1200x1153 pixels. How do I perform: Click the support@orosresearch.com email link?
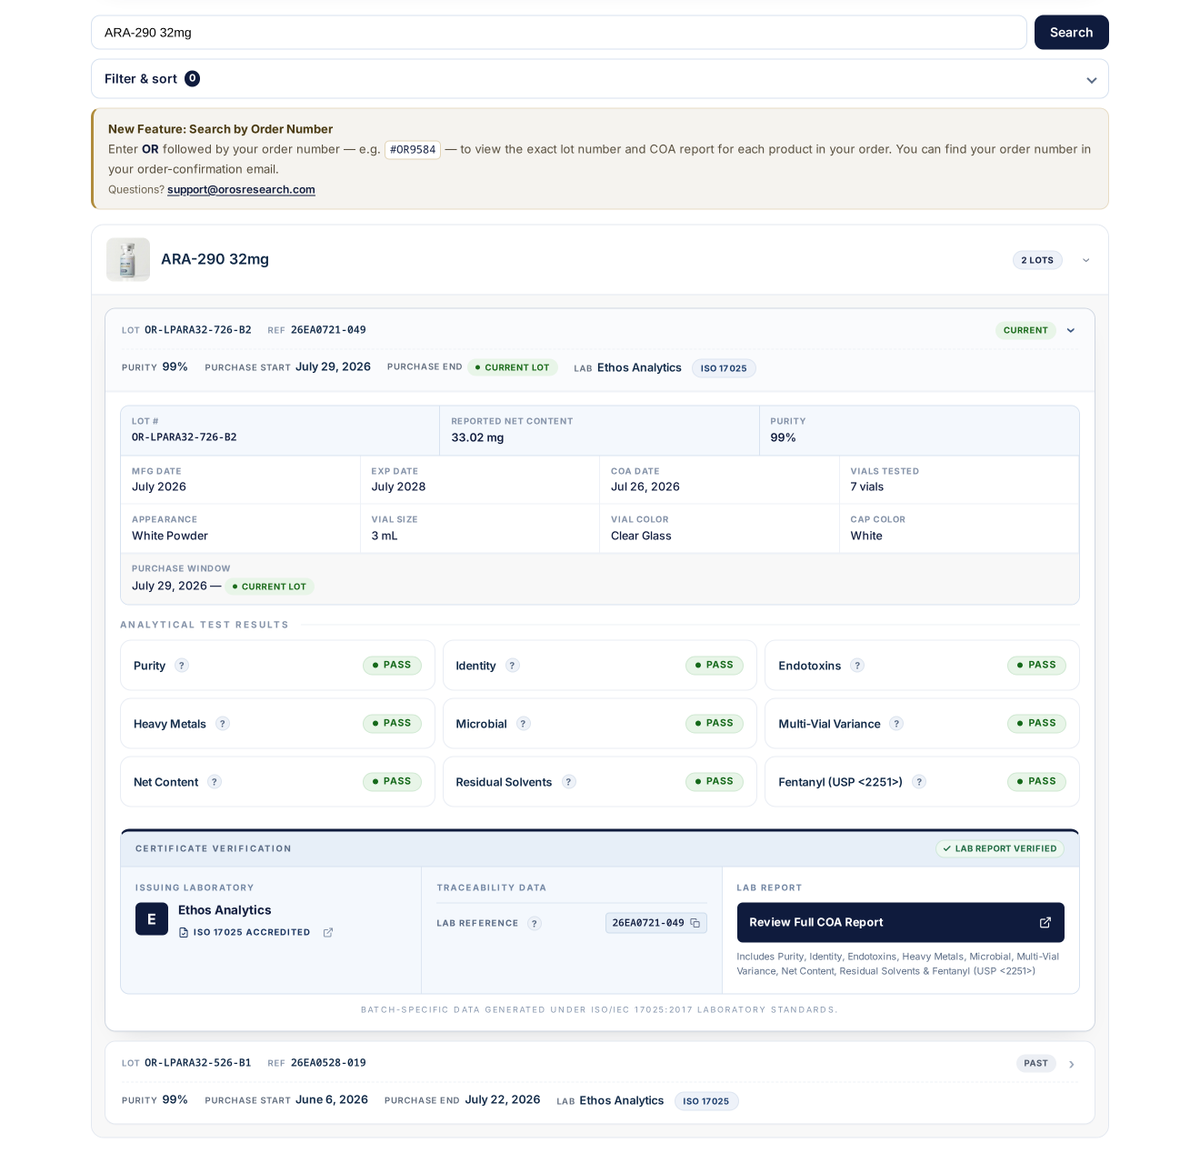(x=241, y=190)
